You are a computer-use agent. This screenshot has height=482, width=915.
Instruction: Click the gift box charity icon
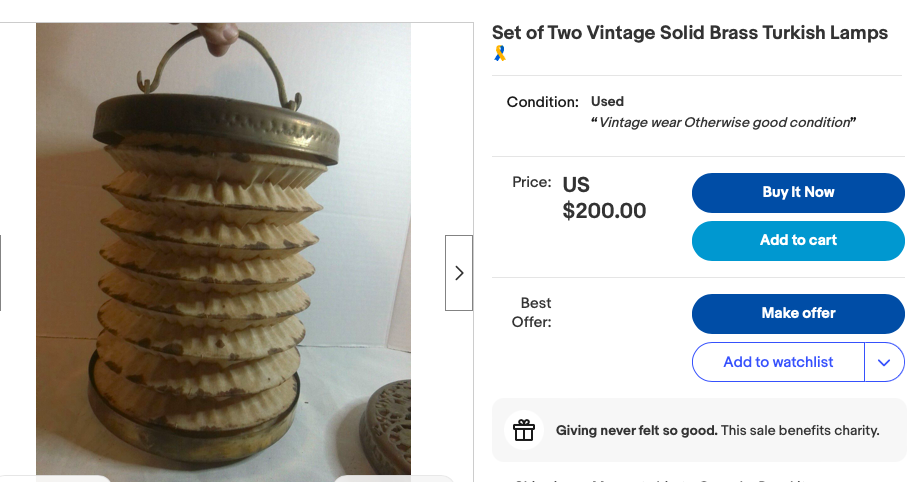[x=524, y=431]
